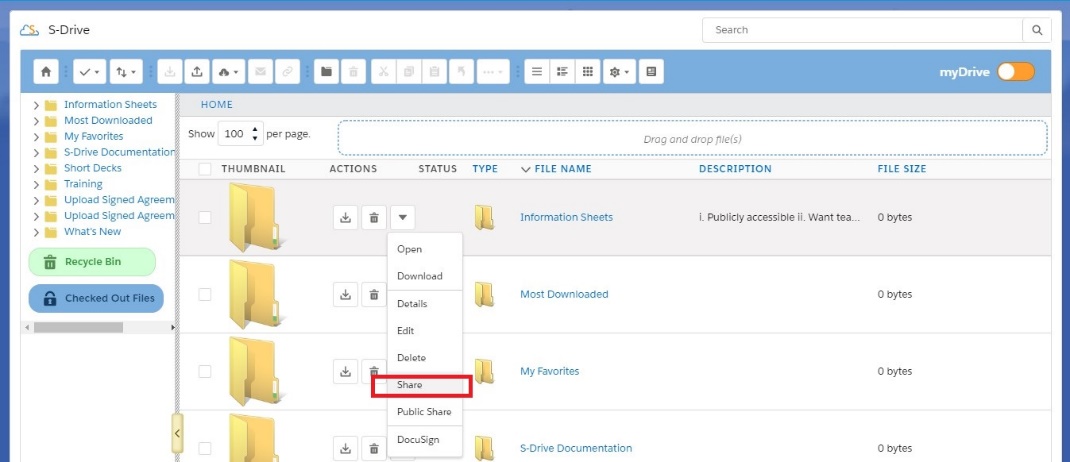This screenshot has height=462, width=1070.
Task: Open the gear settings dropdown
Action: pyautogui.click(x=620, y=72)
